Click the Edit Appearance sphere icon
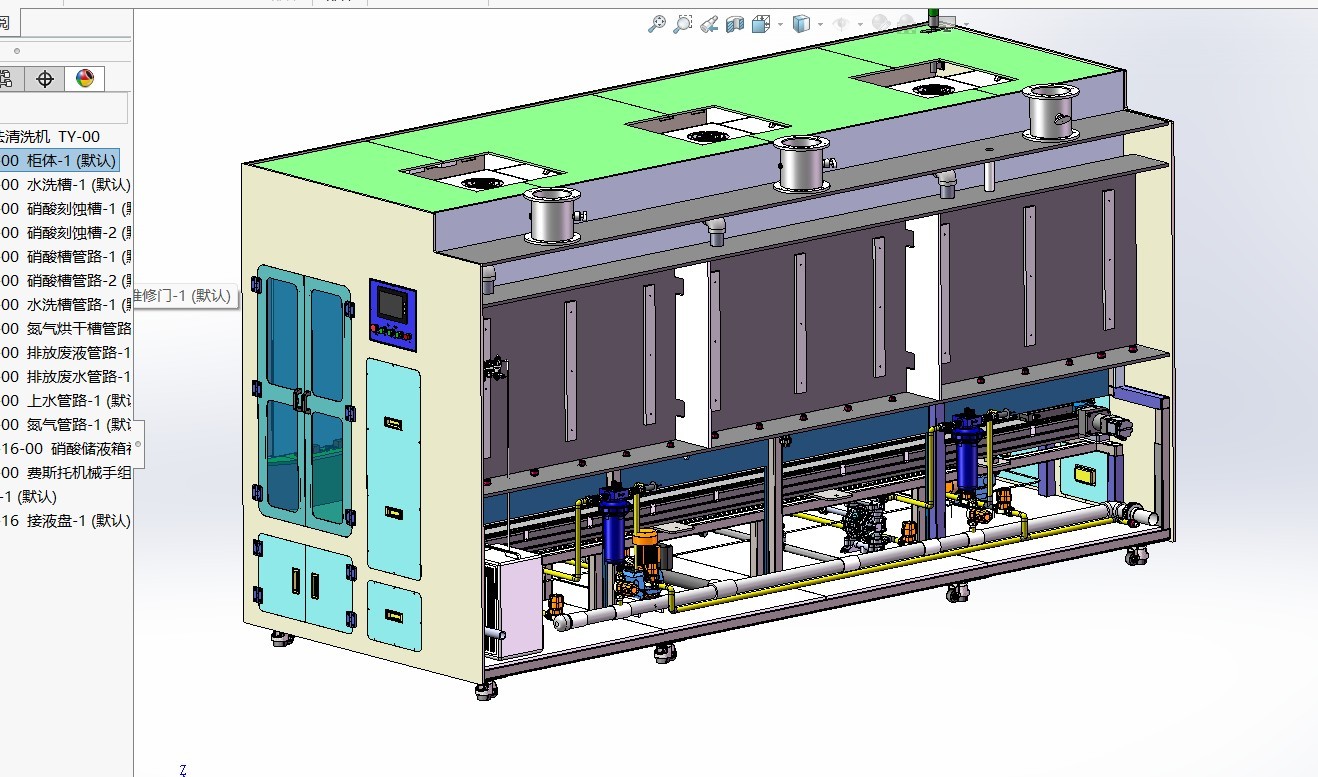 click(x=880, y=24)
